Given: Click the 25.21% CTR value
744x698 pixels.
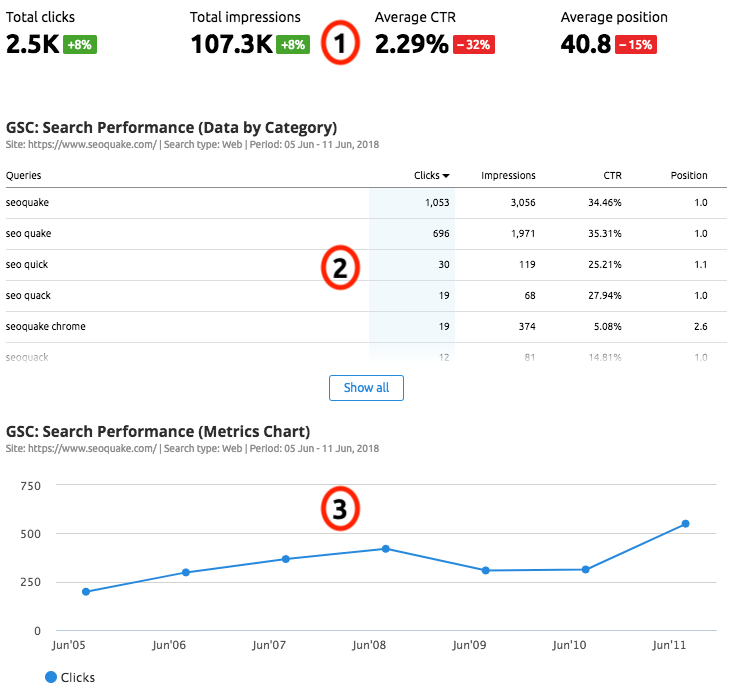Looking at the screenshot, I should point(604,264).
